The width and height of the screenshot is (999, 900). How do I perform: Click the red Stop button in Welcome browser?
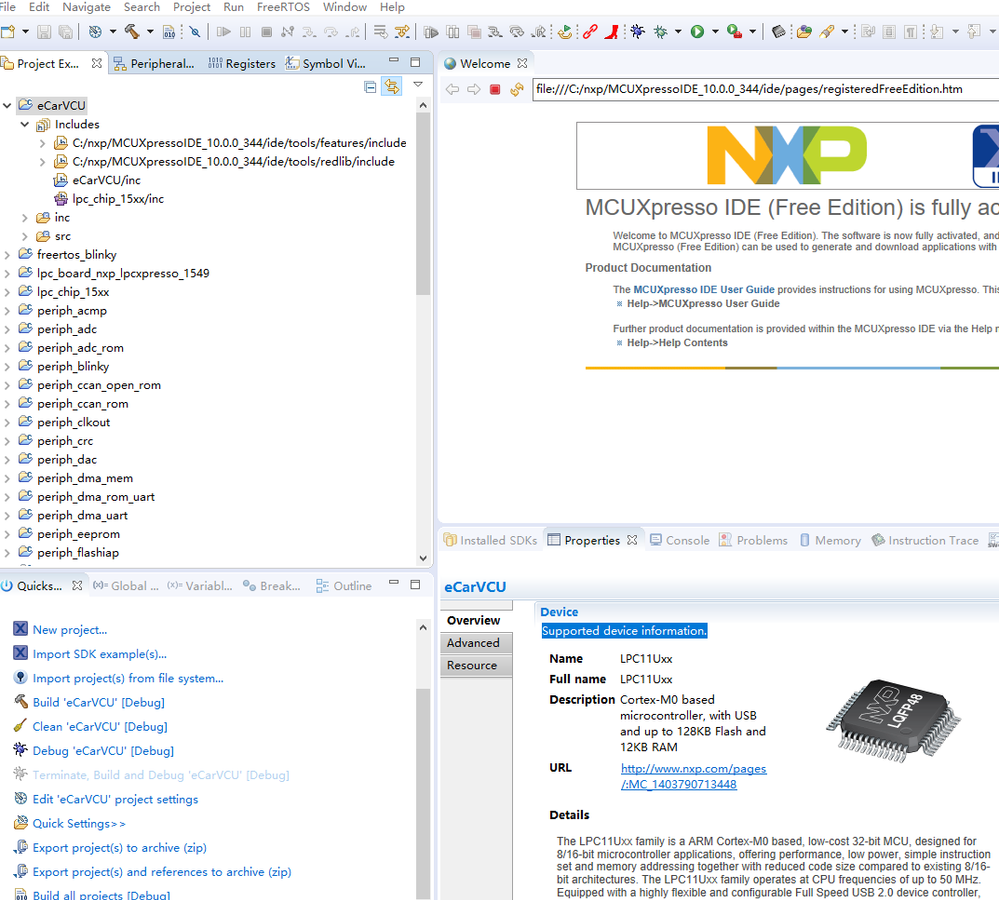click(x=495, y=89)
